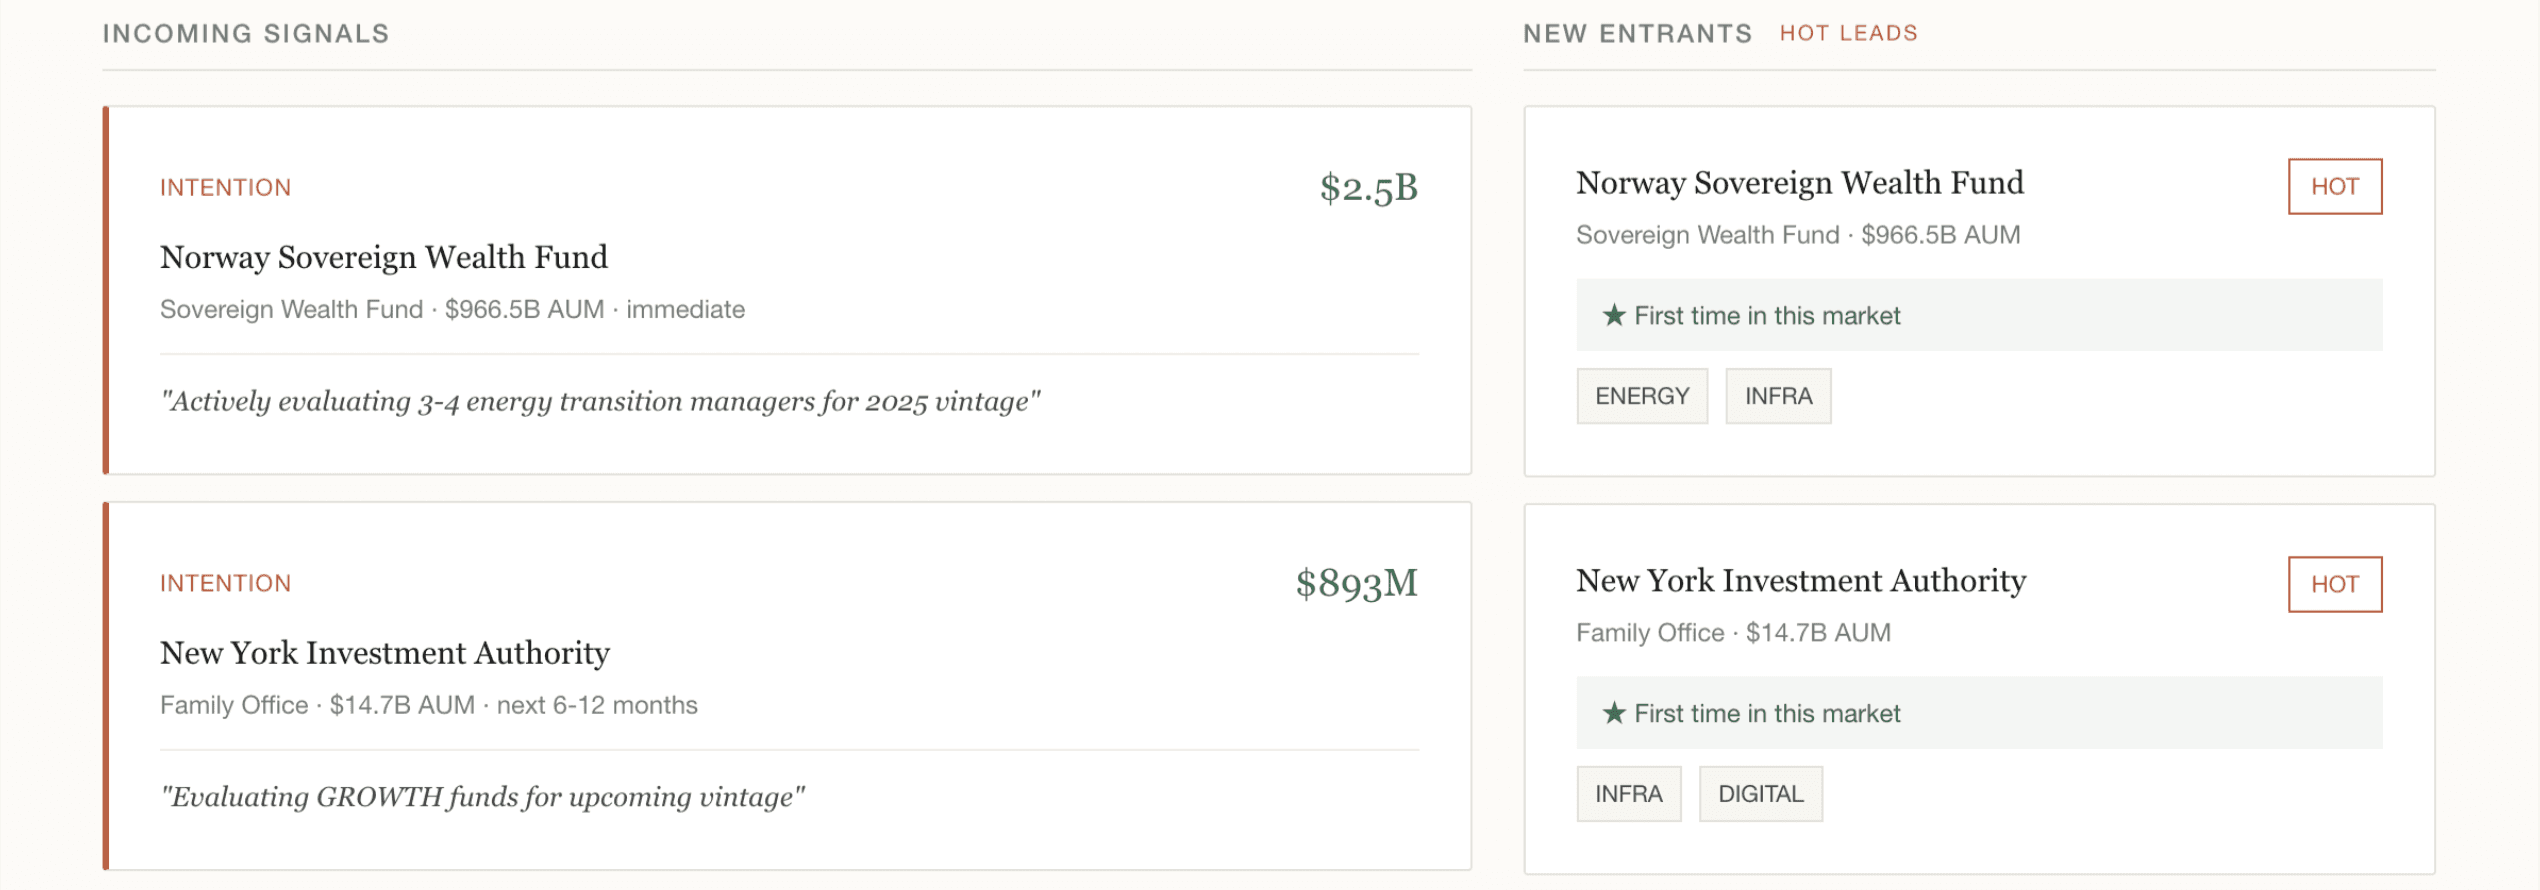This screenshot has width=2540, height=890.
Task: Select the DIGITAL tag
Action: pos(1760,795)
